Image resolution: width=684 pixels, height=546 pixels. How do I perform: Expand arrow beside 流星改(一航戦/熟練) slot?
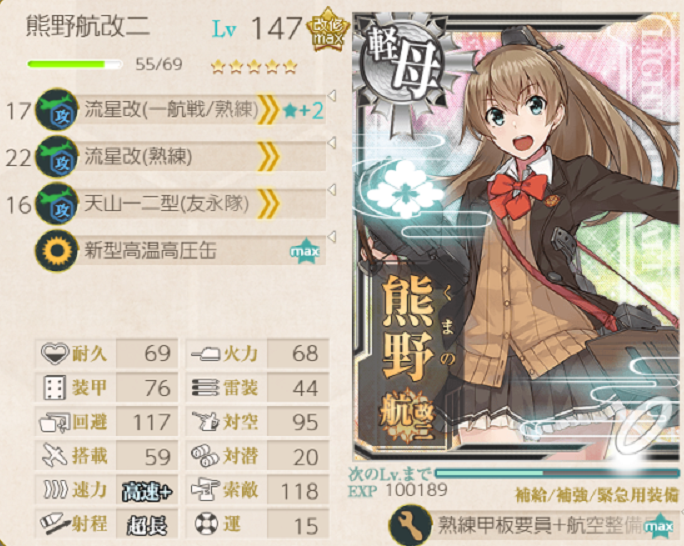click(332, 96)
